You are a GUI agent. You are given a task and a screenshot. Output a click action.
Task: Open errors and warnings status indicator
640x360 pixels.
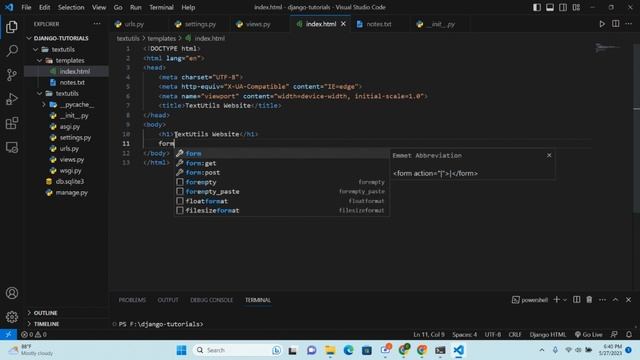coord(34,334)
